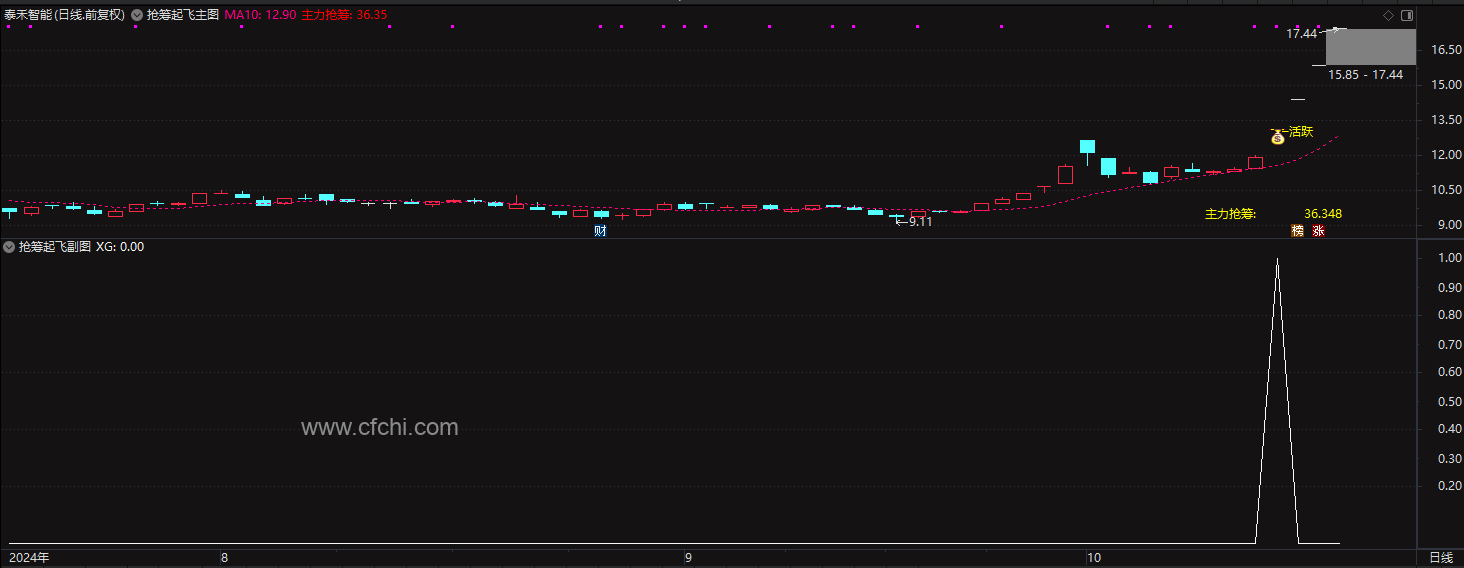
Task: Open the 抢筹起飞副图 indicator dropdown arrow
Action: pos(10,246)
